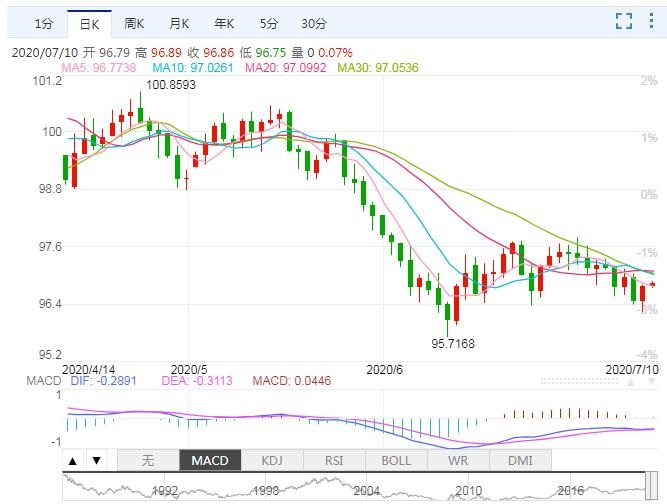Switch to the 年K yearly tab
667x504 pixels.
click(x=224, y=23)
